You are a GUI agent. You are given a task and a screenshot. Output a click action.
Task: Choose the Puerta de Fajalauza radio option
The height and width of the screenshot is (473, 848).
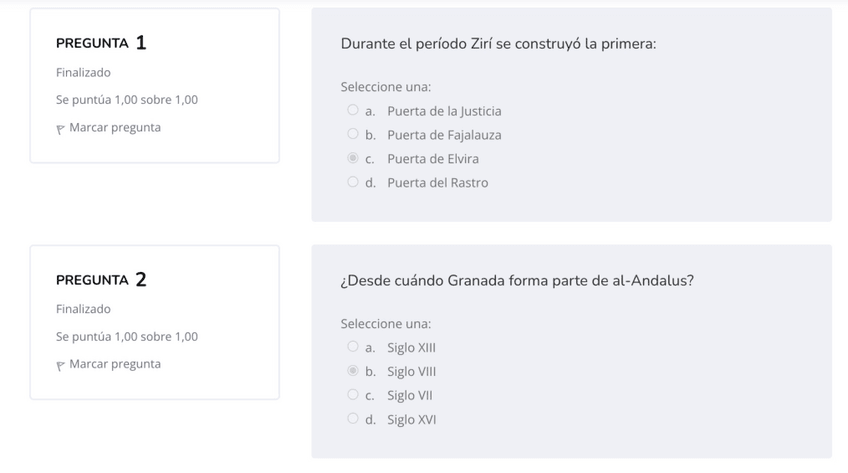[x=353, y=135]
